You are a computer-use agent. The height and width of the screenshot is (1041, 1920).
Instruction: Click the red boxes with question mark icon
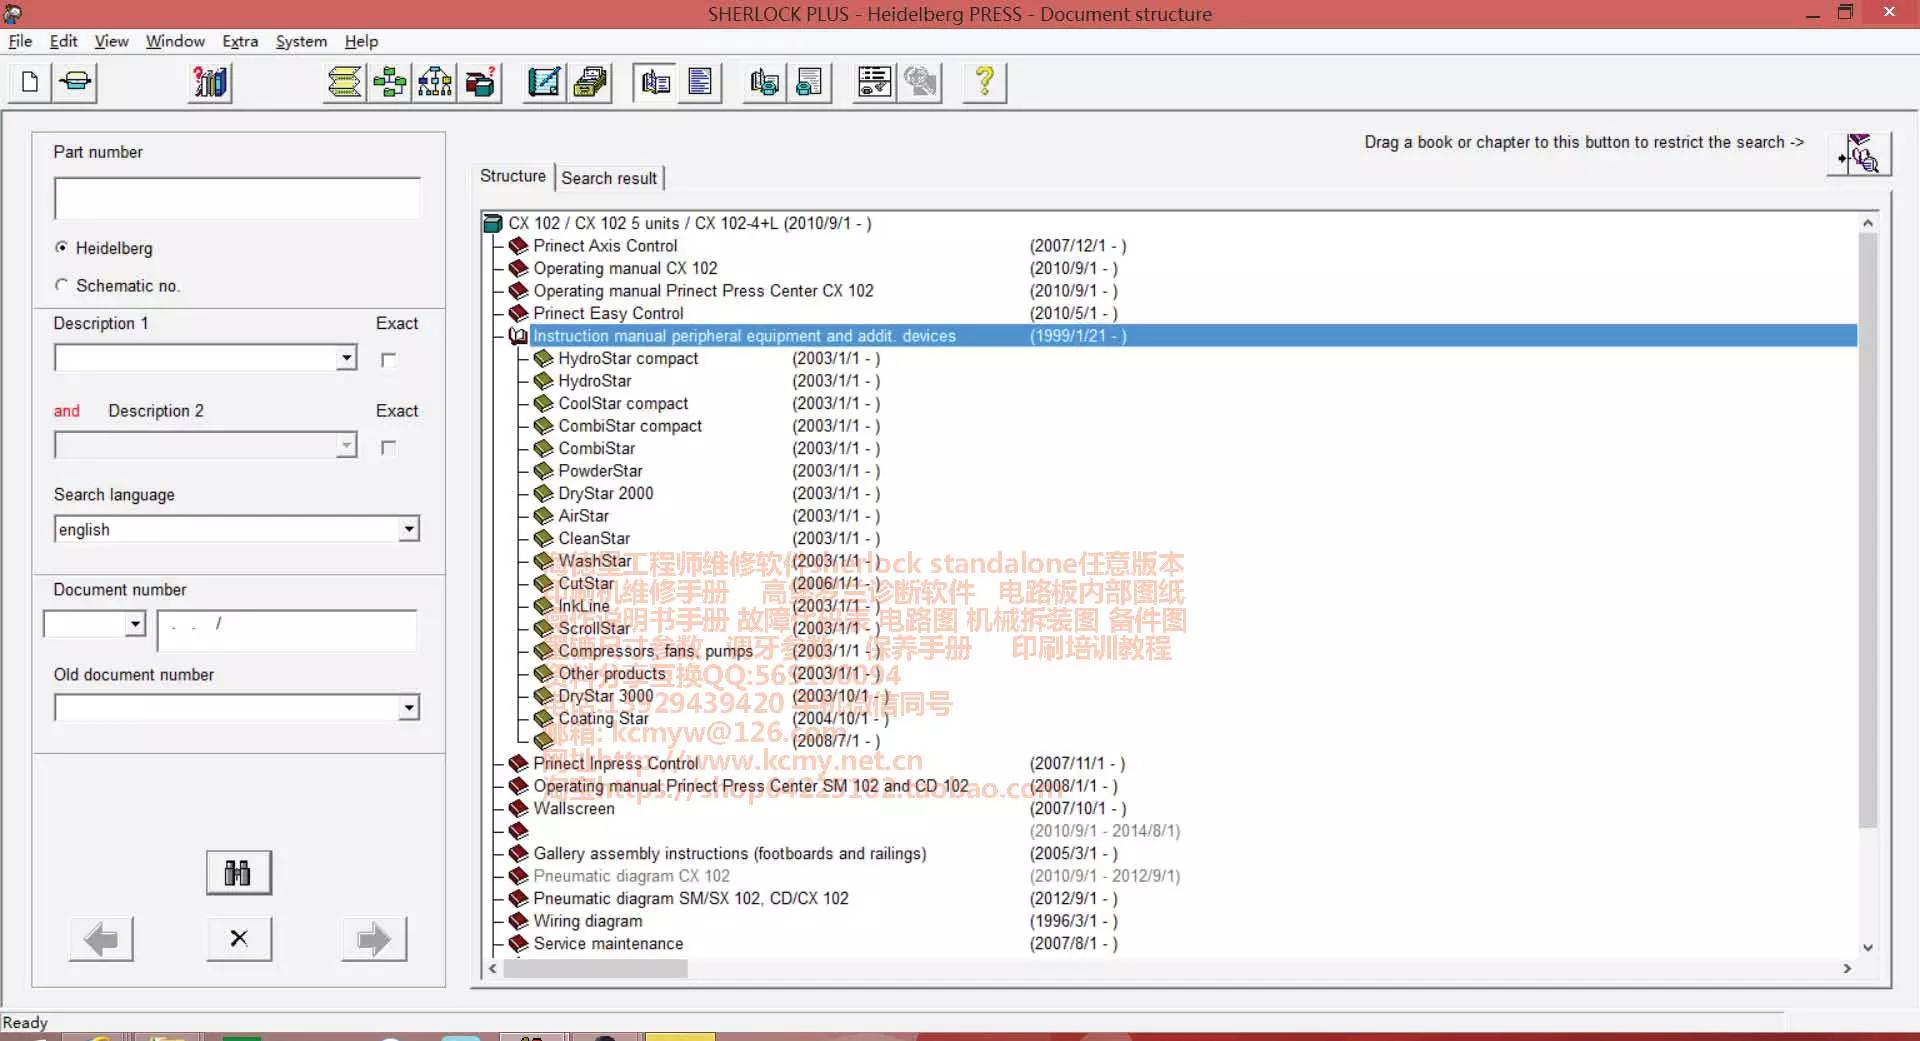click(x=480, y=82)
